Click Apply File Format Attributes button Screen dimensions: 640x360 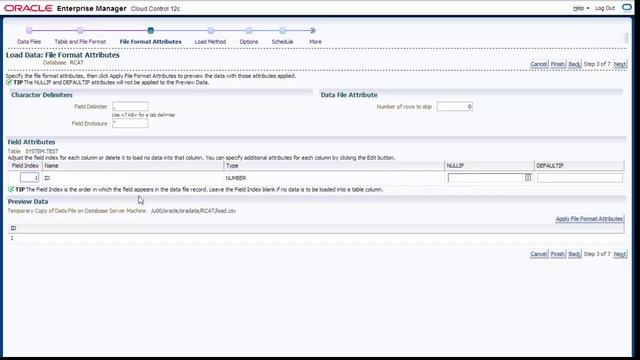click(x=589, y=219)
